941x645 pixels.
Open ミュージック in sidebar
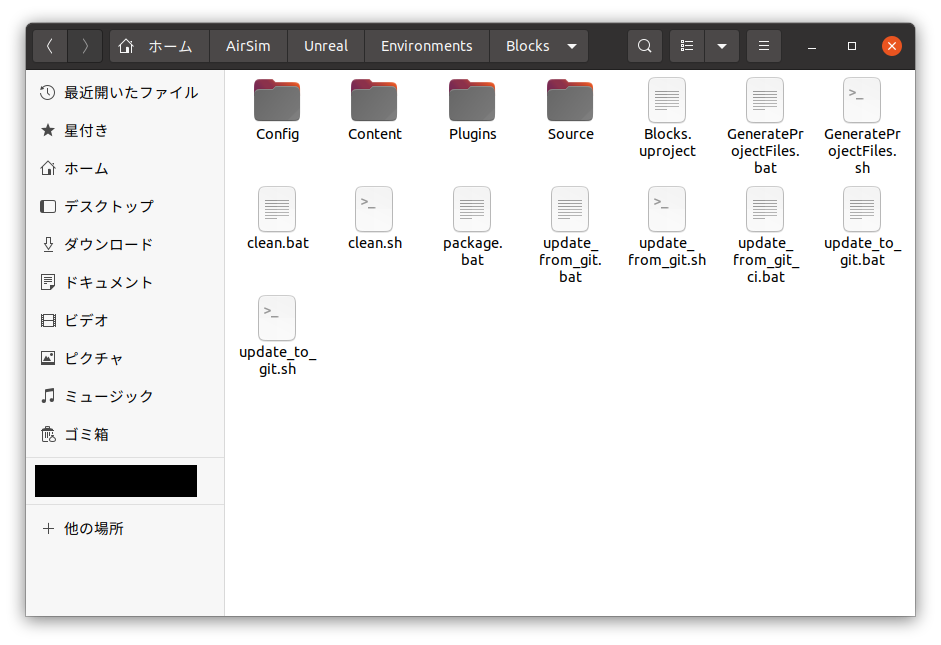point(125,396)
